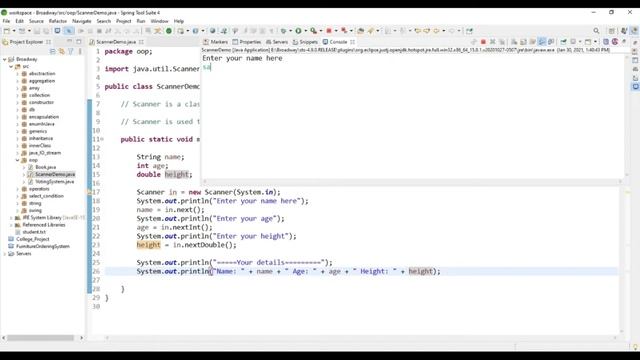Close the Console view tab
This screenshot has width=640, height=360.
352,42
